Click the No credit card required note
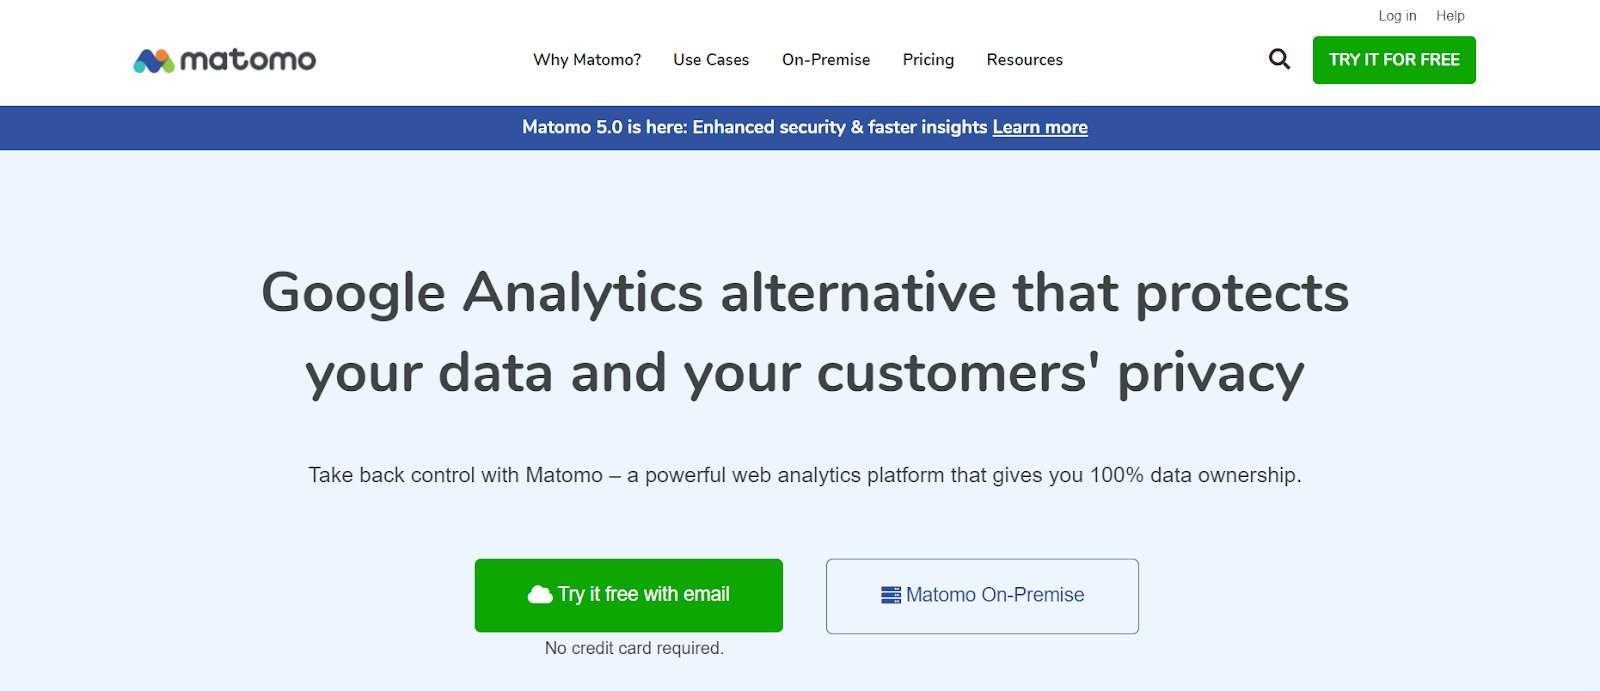 (x=634, y=648)
